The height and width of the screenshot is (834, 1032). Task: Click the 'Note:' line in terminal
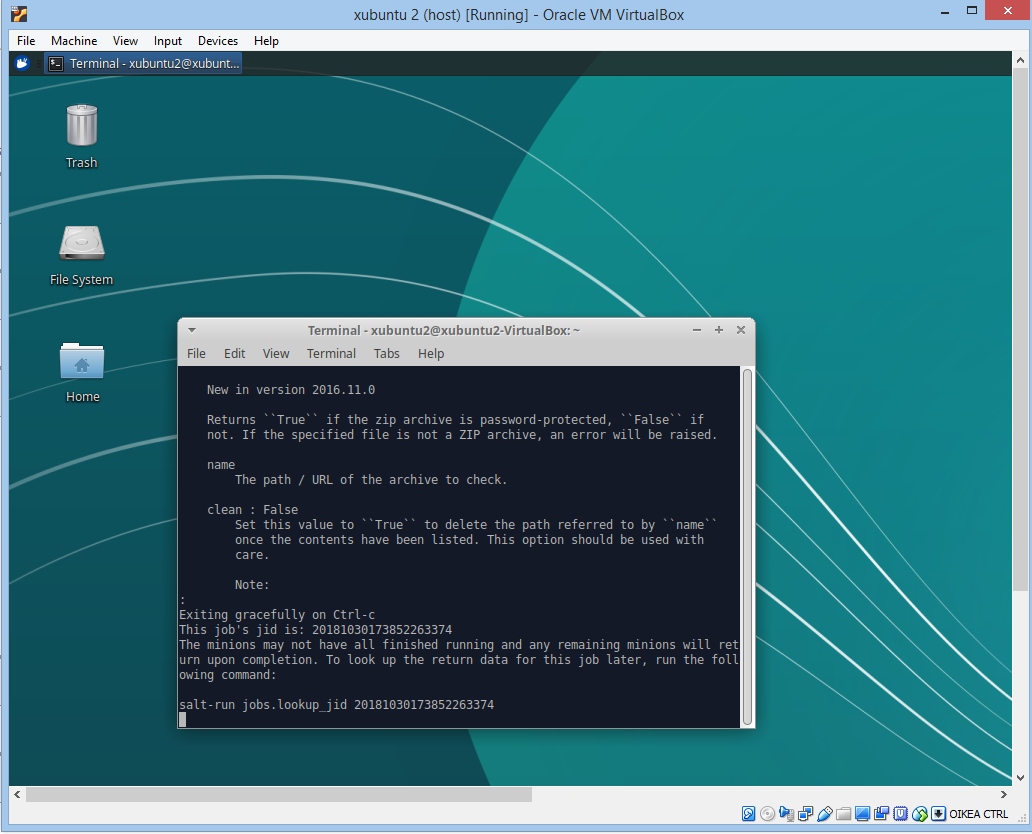coord(252,585)
